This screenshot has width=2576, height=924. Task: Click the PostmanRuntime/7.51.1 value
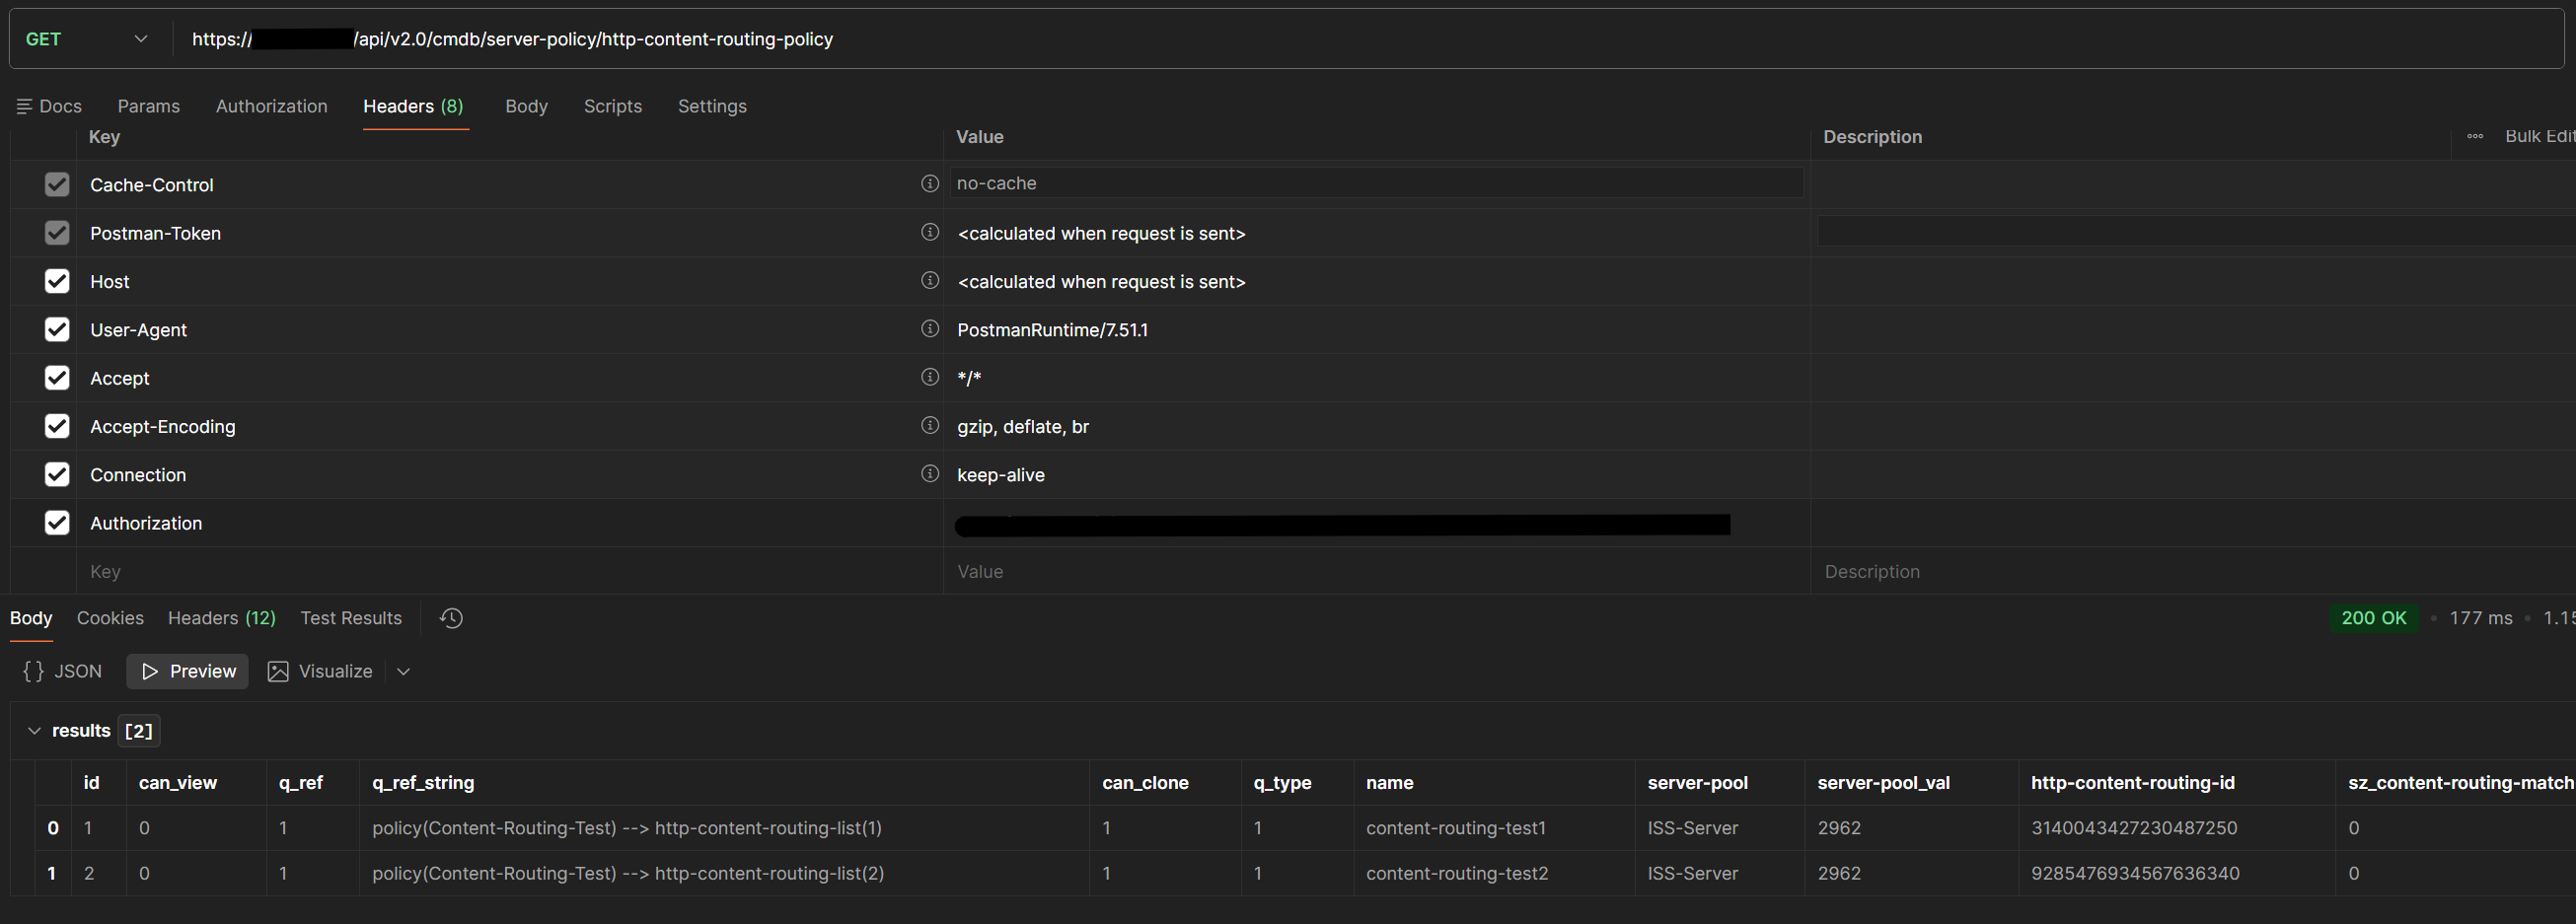[x=1053, y=330]
